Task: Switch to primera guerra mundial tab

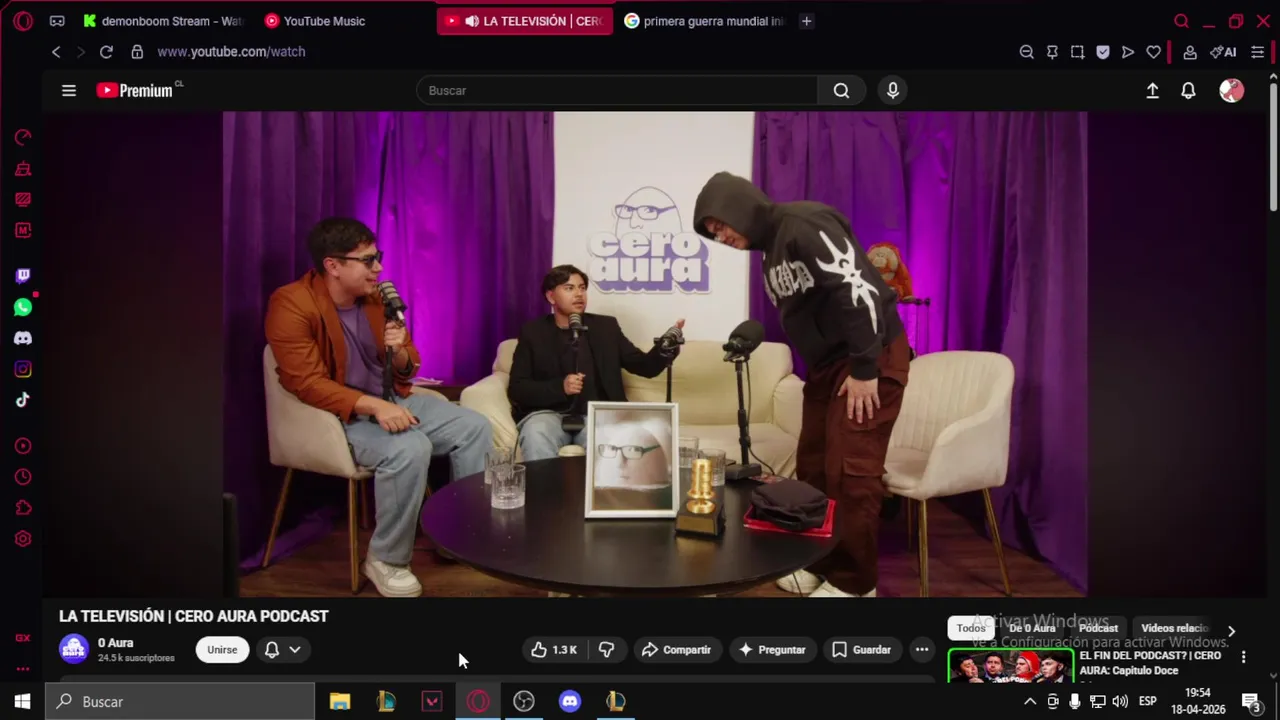Action: point(704,21)
